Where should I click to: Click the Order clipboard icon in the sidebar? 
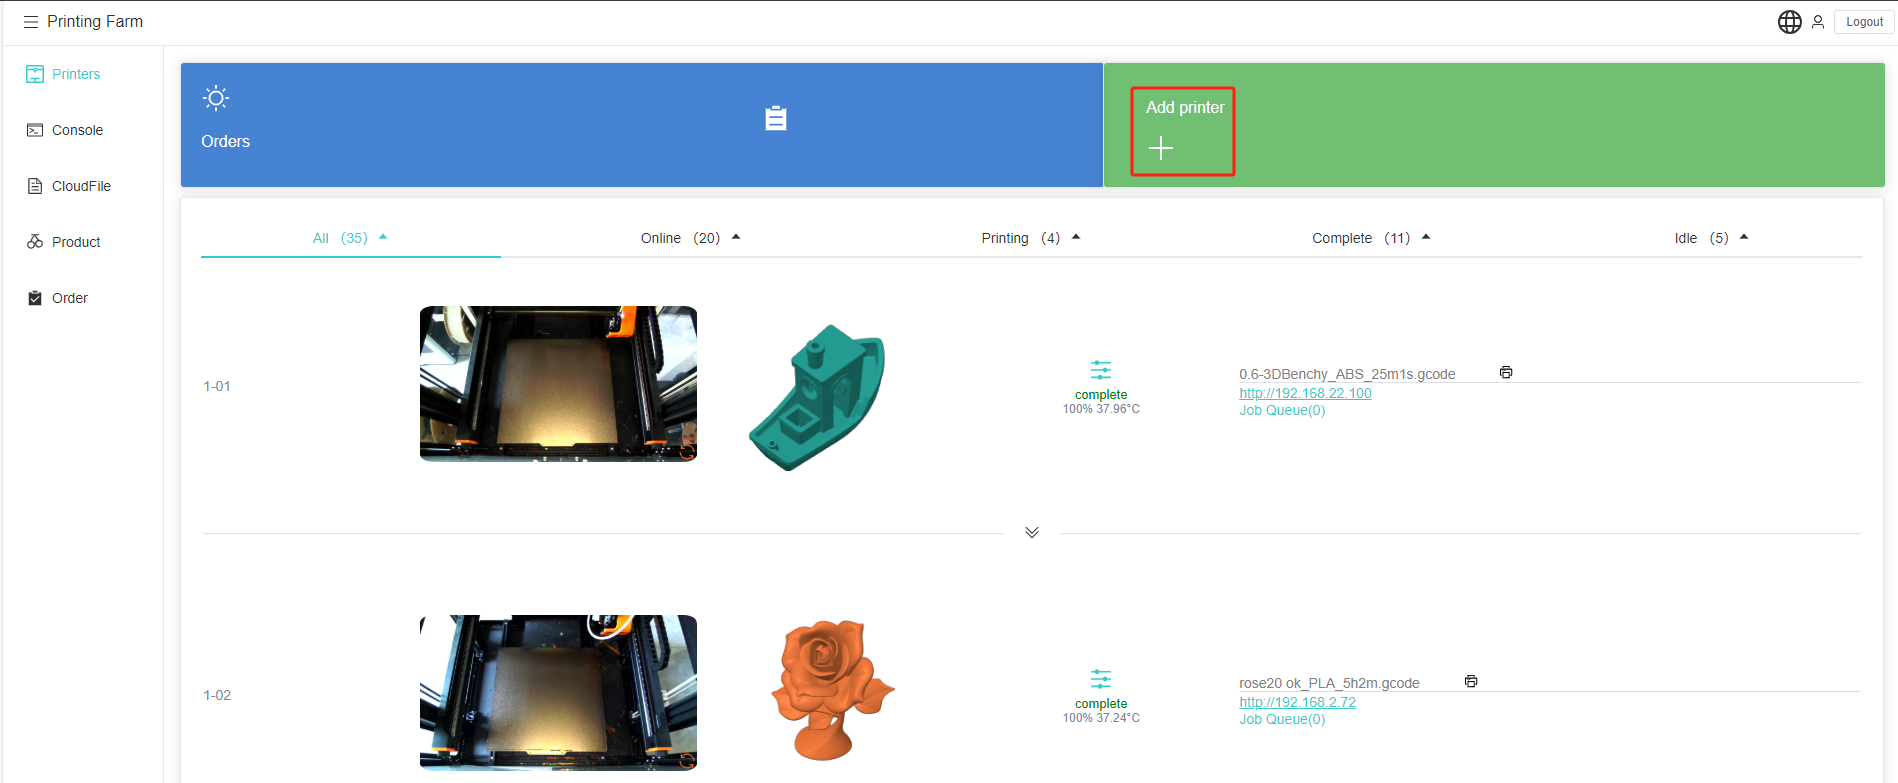[x=35, y=298]
